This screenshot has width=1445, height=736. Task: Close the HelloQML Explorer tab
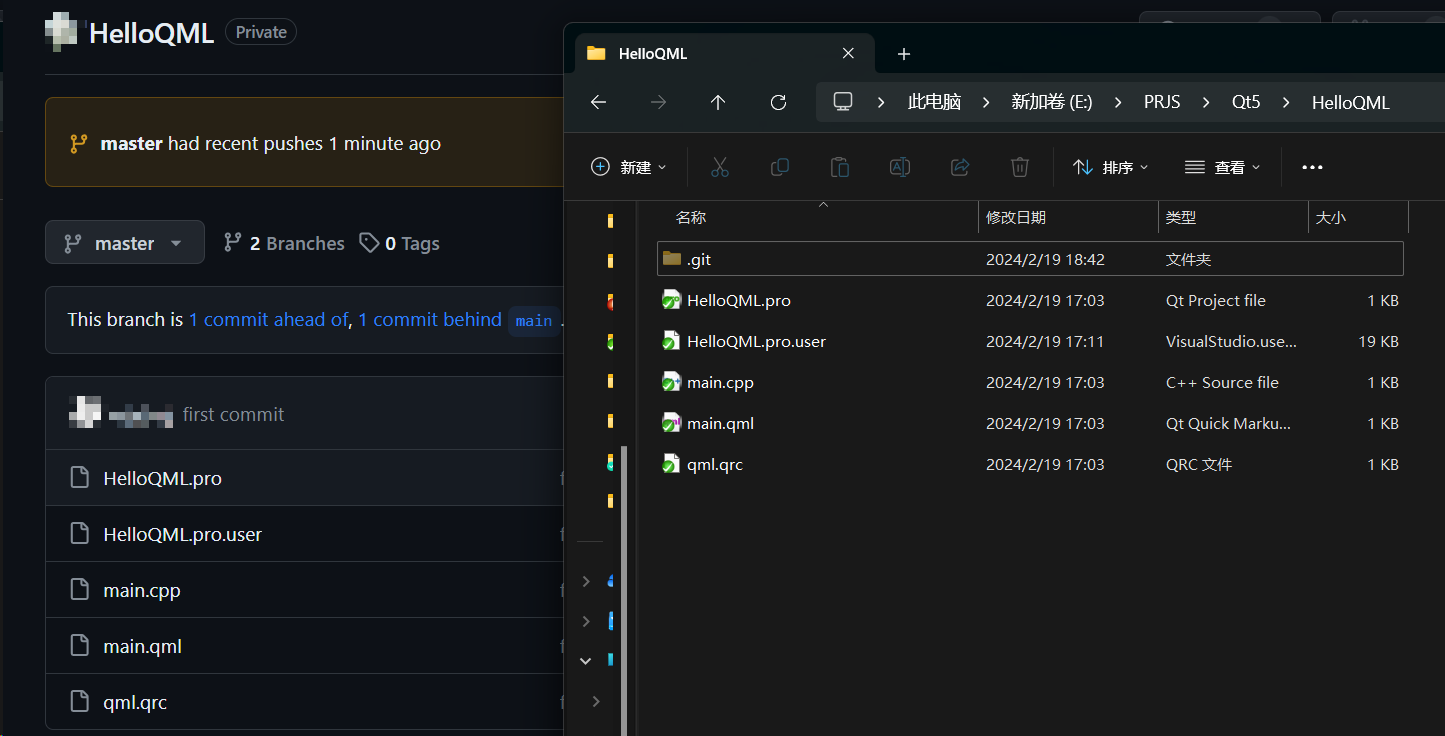click(848, 54)
